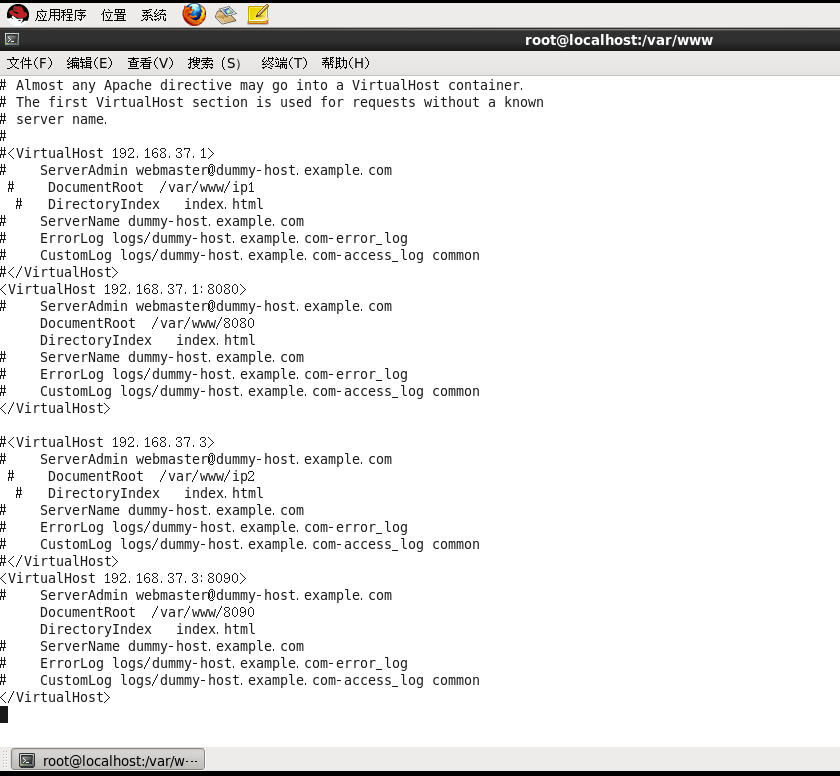Screen dimensions: 840x776
Task: Open the 查看(V) menu
Action: coord(151,63)
